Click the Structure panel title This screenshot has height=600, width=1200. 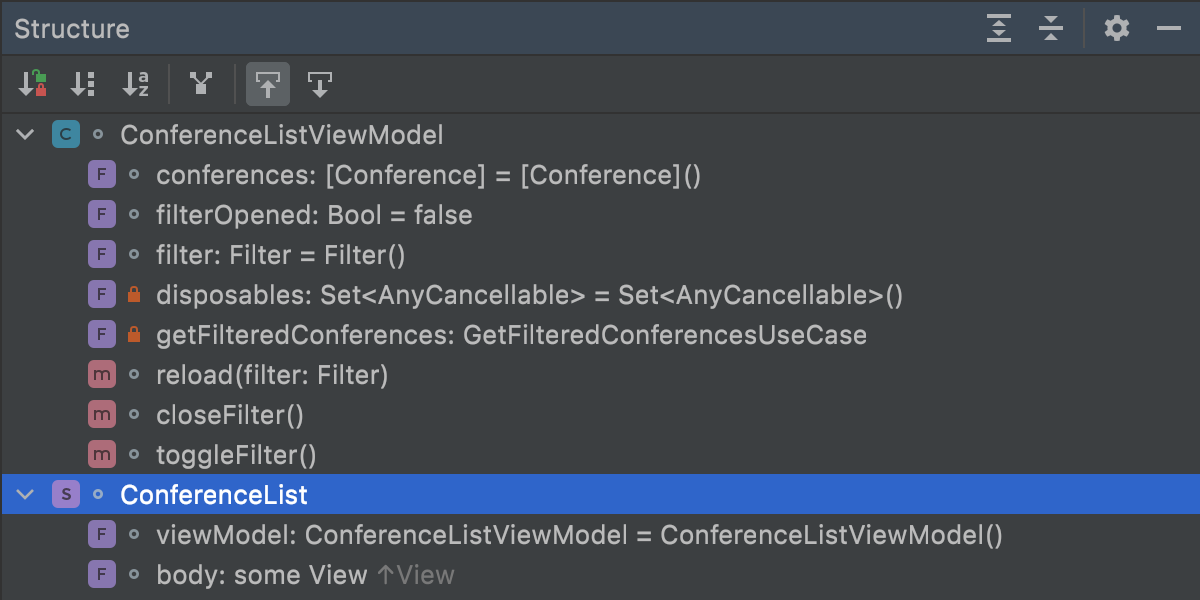coord(72,29)
